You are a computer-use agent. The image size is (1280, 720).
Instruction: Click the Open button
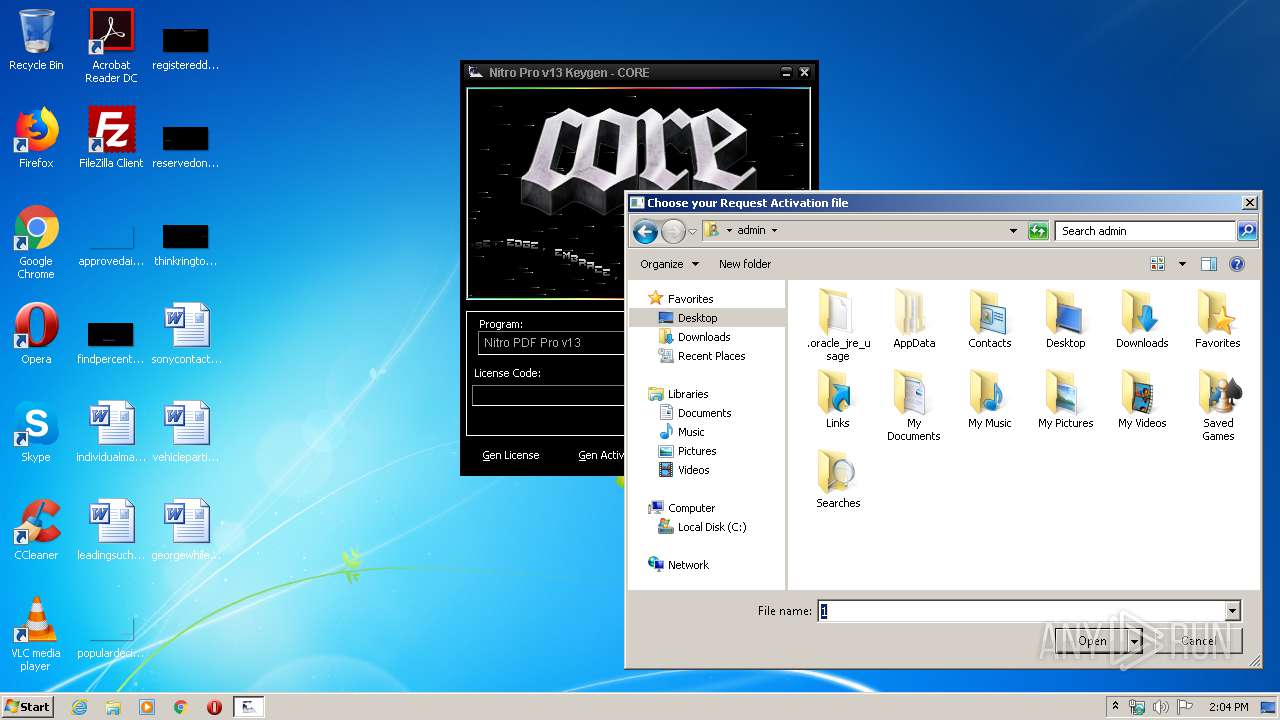(1092, 641)
